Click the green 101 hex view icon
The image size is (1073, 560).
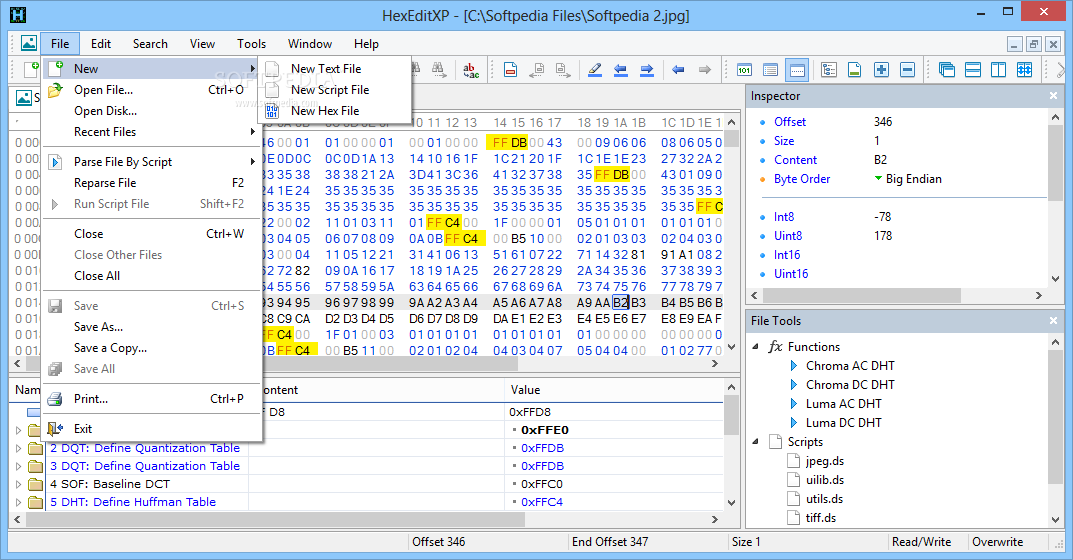(x=744, y=70)
